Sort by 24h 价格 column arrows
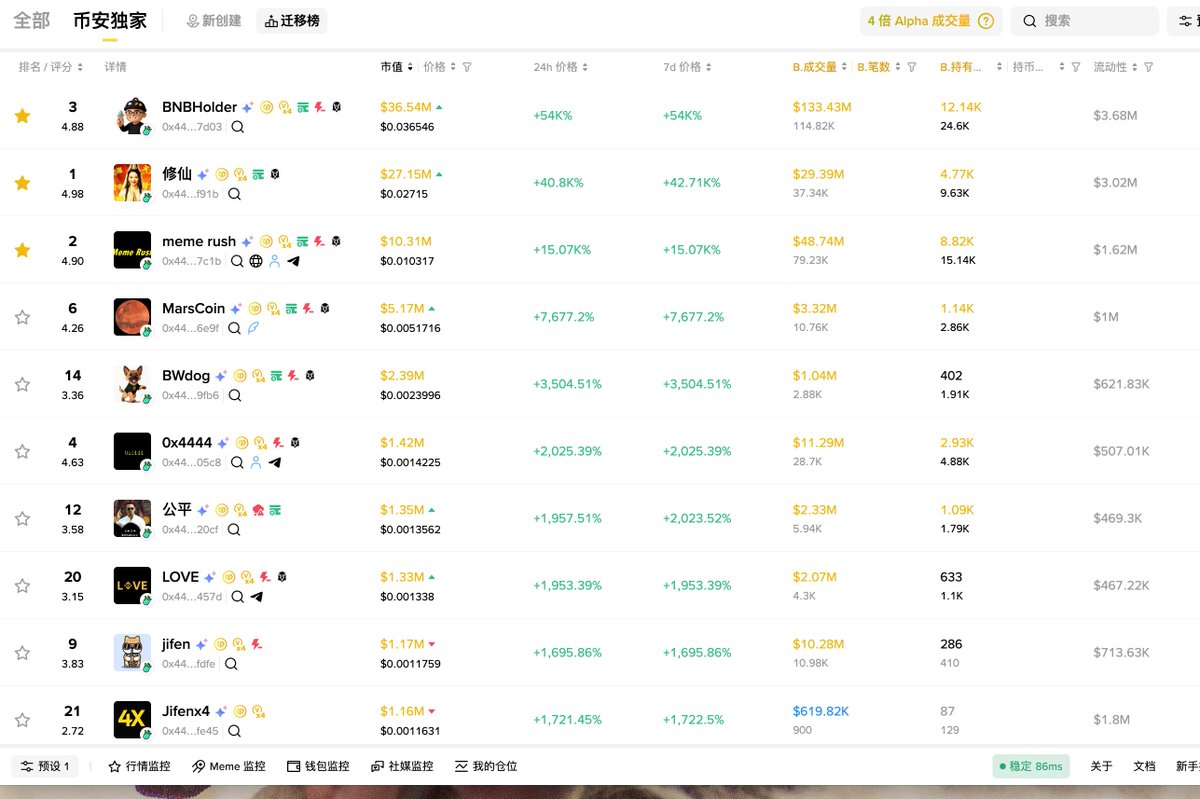Viewport: 1200px width, 799px height. coord(584,67)
